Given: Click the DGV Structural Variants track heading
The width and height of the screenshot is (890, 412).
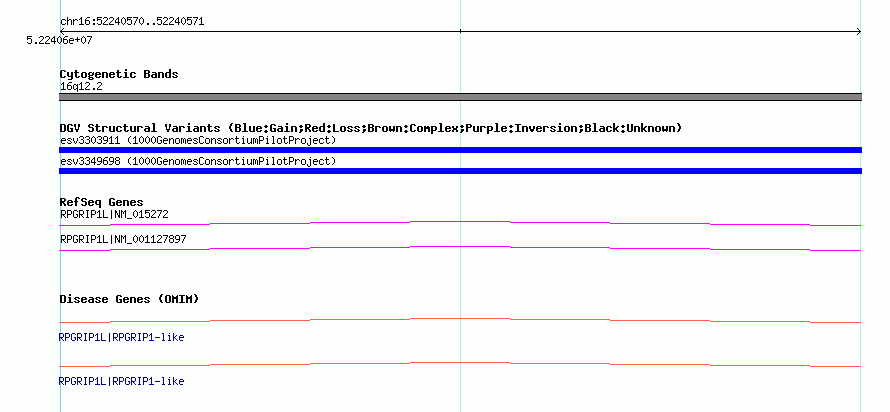Looking at the screenshot, I should pos(371,128).
